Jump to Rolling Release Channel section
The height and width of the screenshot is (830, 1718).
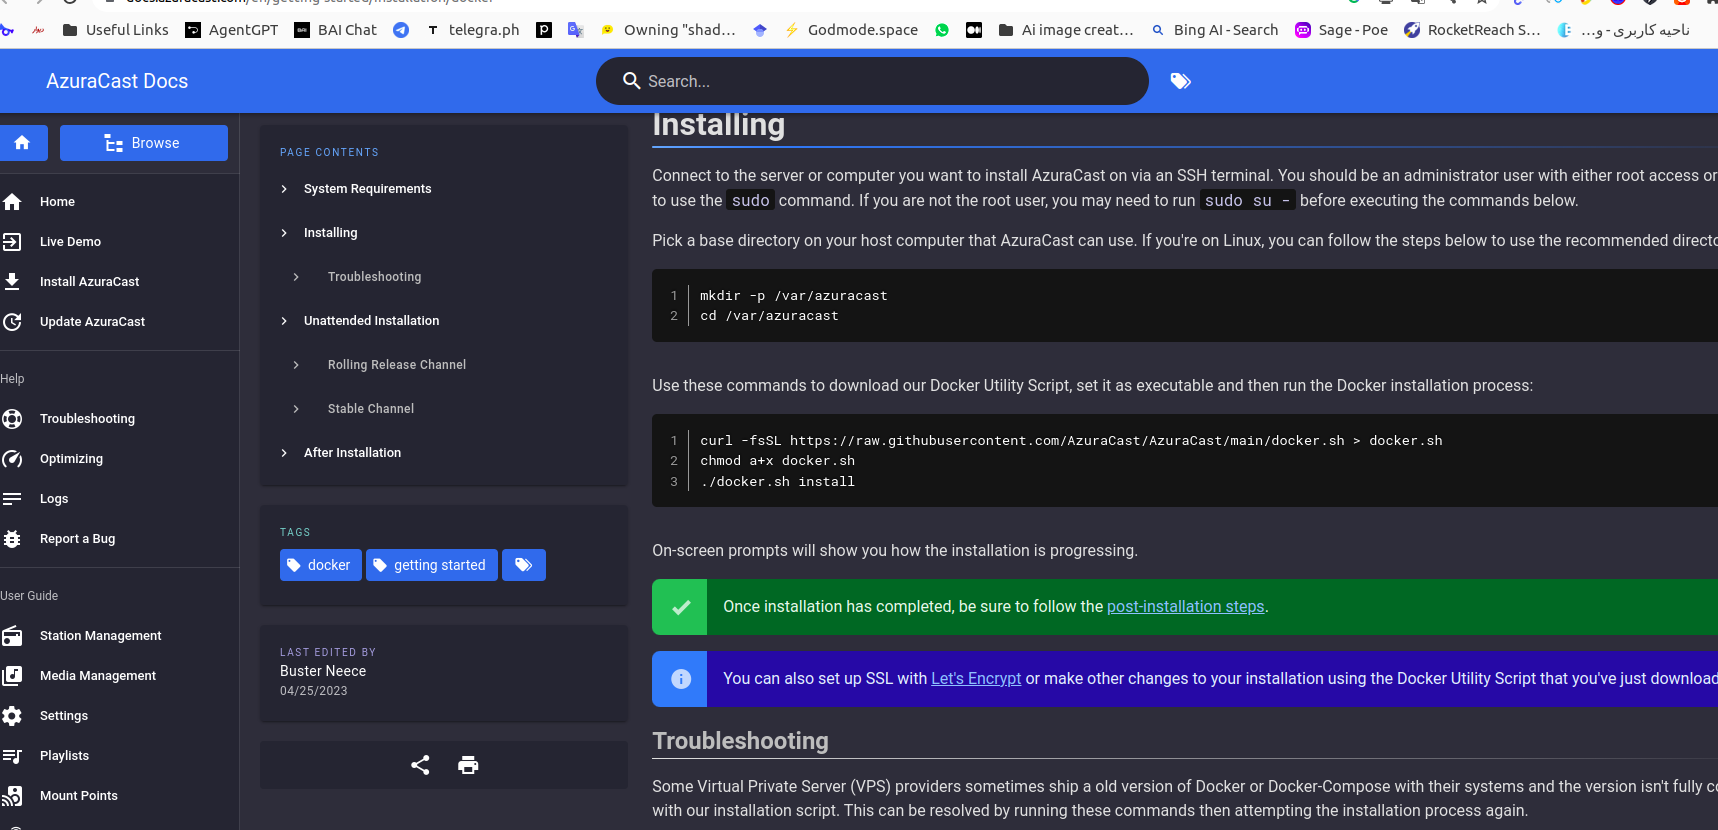click(x=397, y=365)
